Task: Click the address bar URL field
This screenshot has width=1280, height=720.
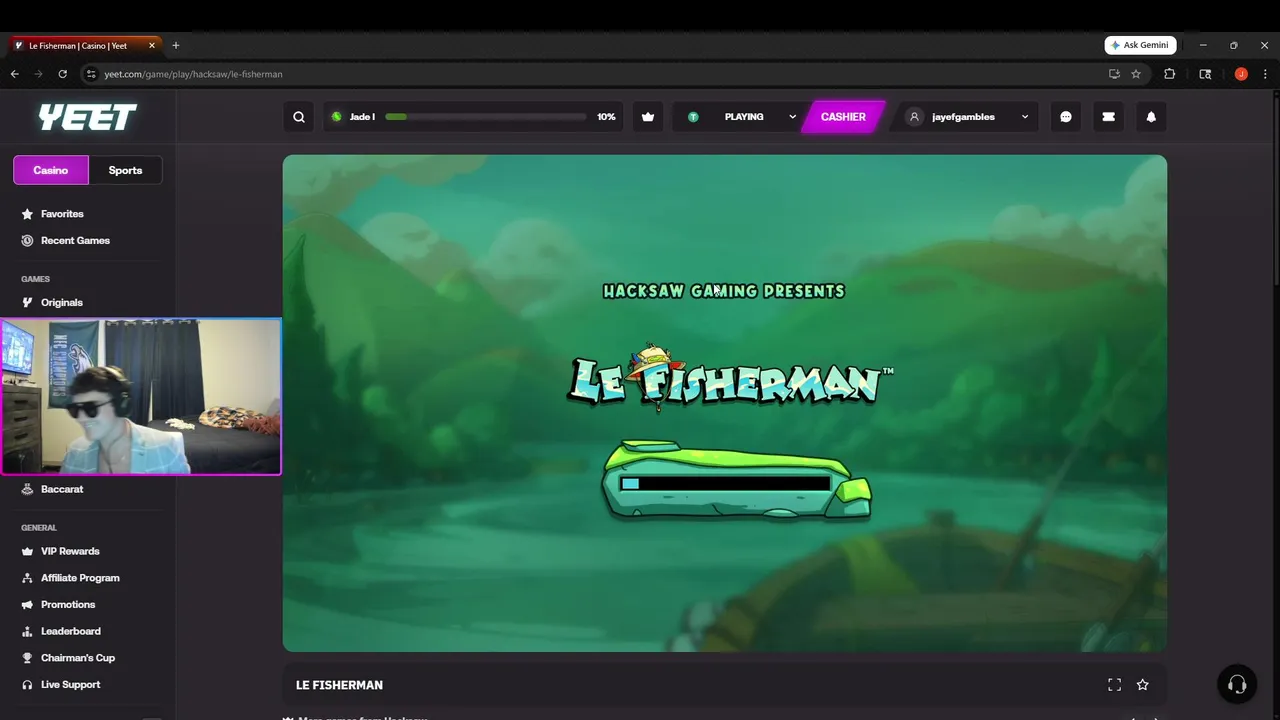Action: (600, 74)
